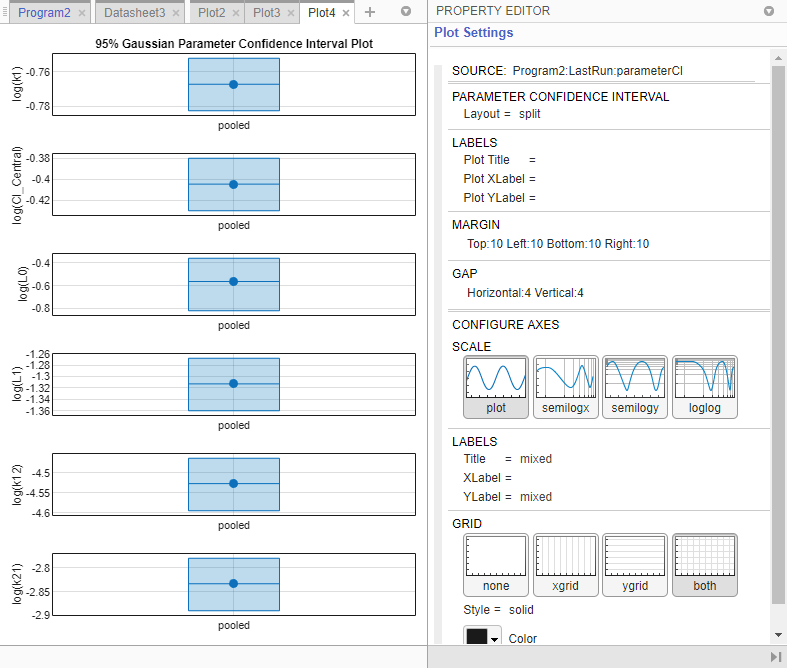Switch to the Program2 tab
This screenshot has height=668, width=787.
tap(44, 12)
